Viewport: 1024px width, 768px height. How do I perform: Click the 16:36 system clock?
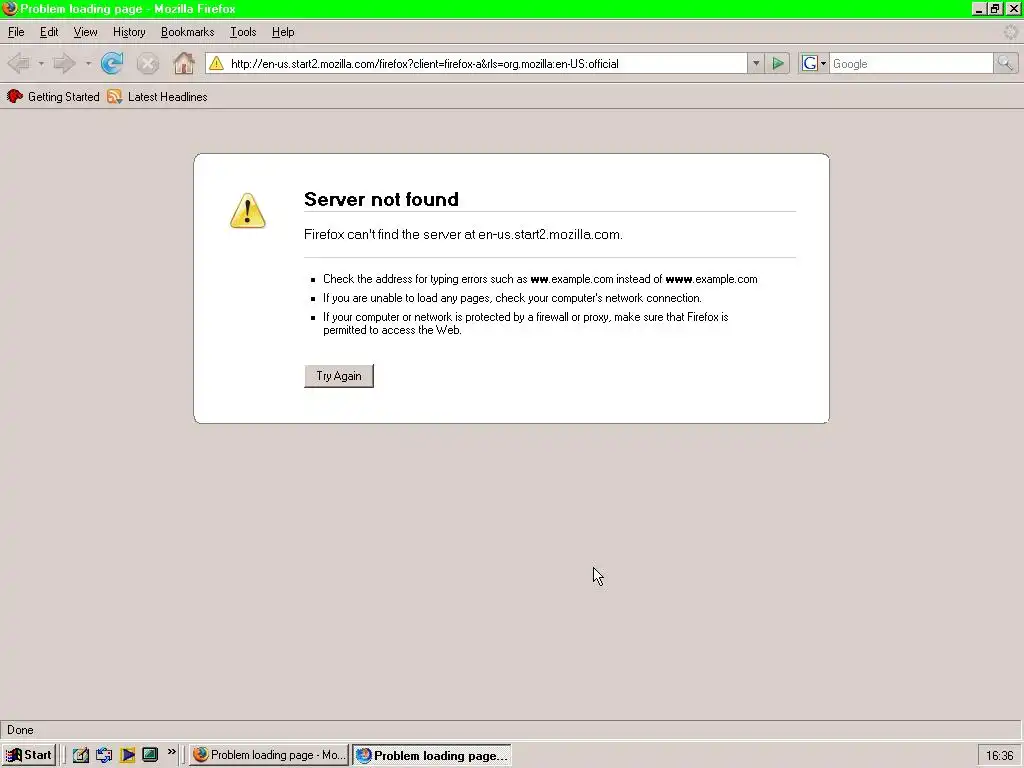pos(999,756)
